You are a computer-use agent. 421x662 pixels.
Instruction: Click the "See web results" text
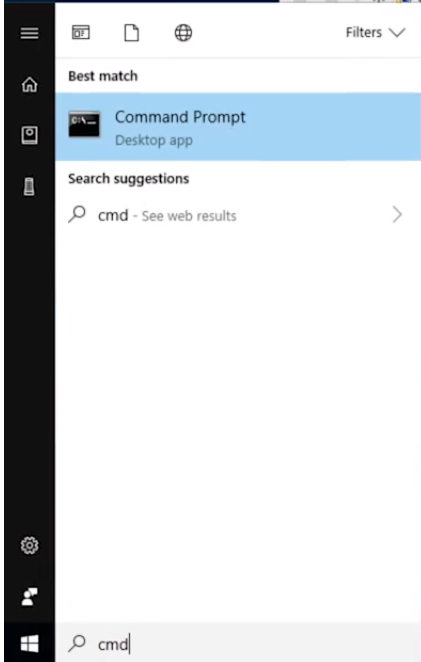pyautogui.click(x=189, y=216)
